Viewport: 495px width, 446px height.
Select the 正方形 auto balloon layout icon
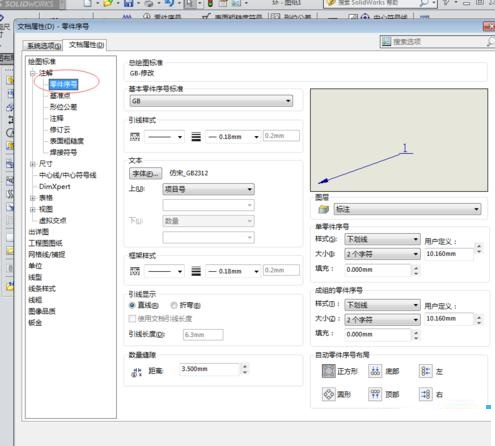click(x=329, y=371)
